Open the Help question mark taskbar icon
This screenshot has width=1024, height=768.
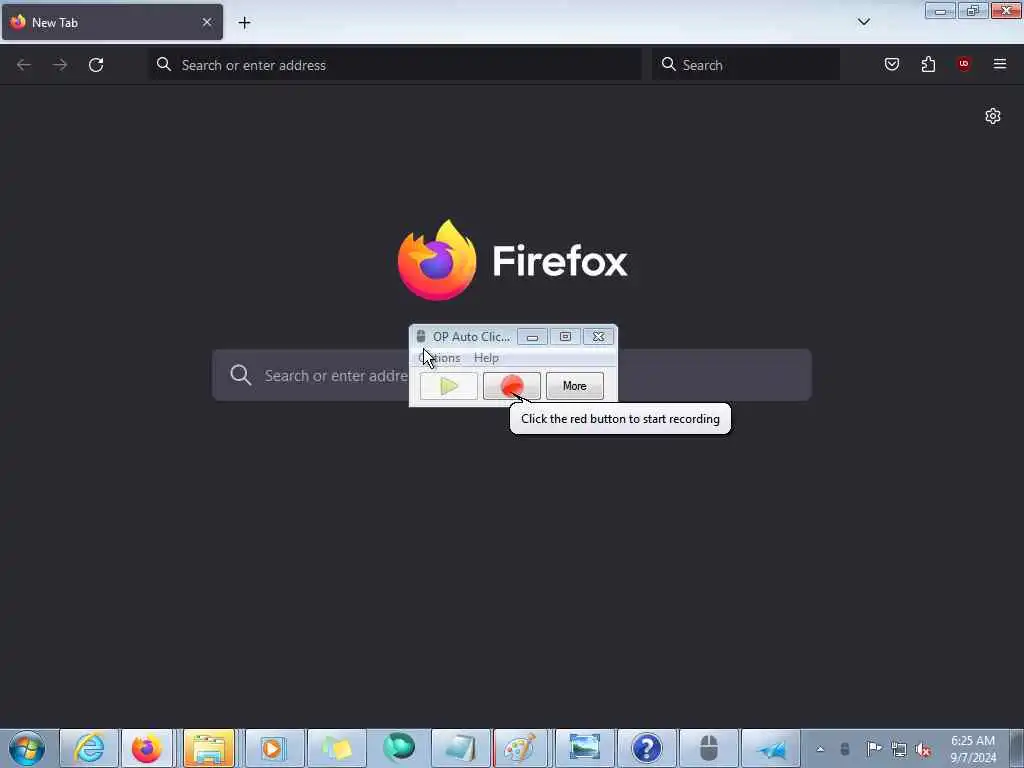click(x=647, y=748)
